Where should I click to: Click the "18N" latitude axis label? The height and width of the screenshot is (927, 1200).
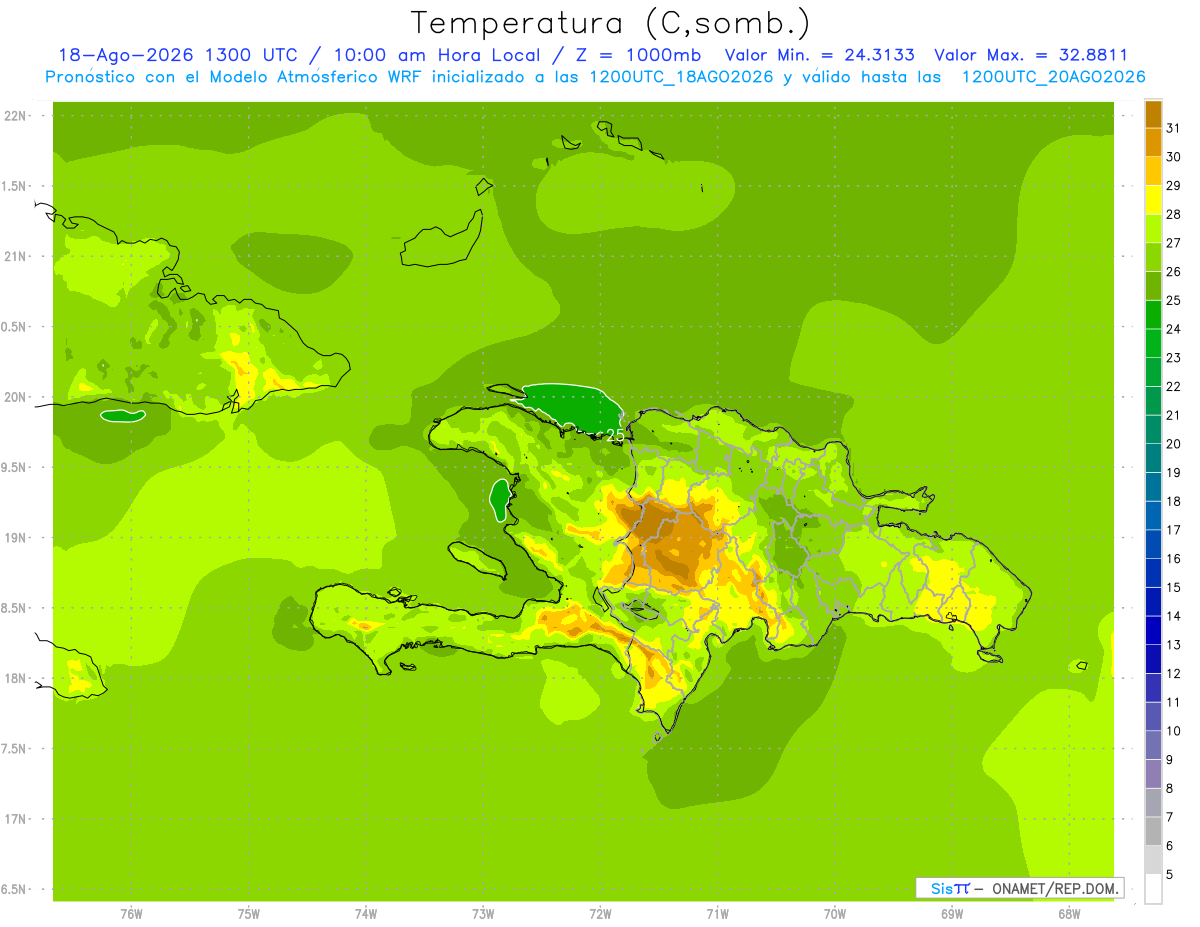16,678
